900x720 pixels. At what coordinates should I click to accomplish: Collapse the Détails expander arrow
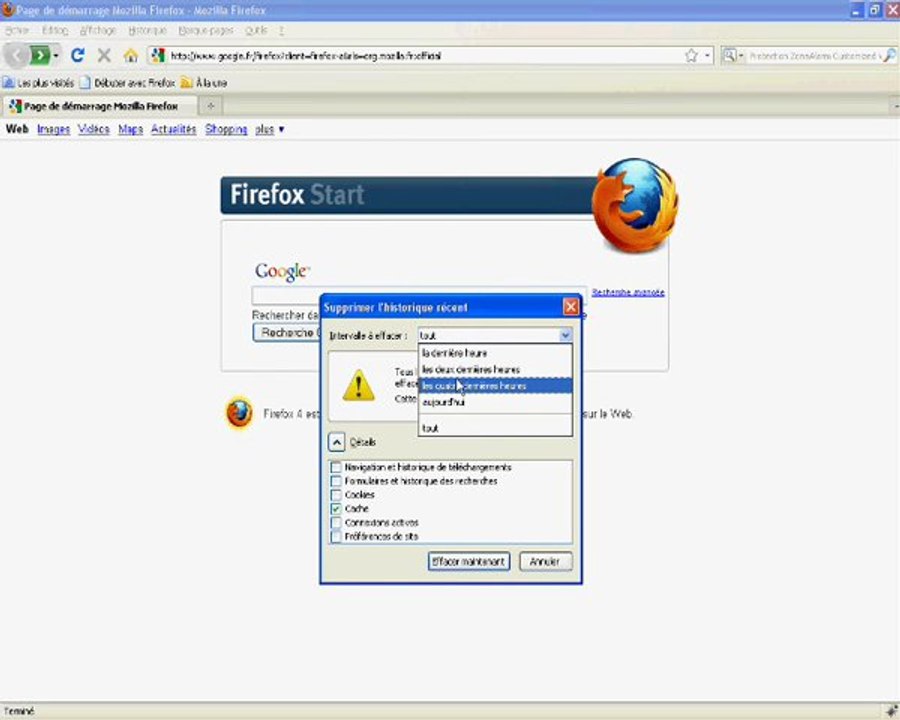click(337, 442)
